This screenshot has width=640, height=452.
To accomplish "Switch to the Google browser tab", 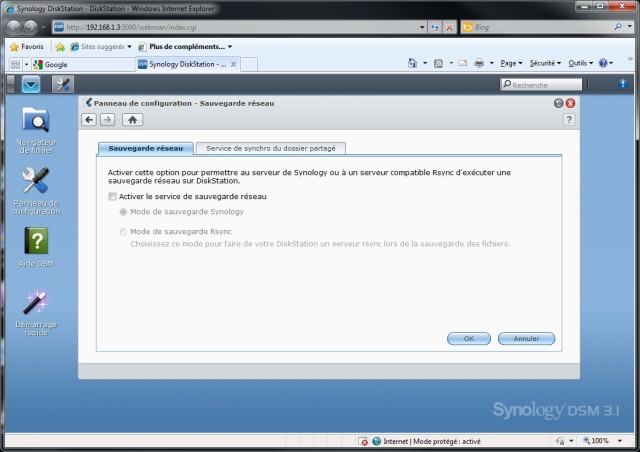I will (x=83, y=65).
